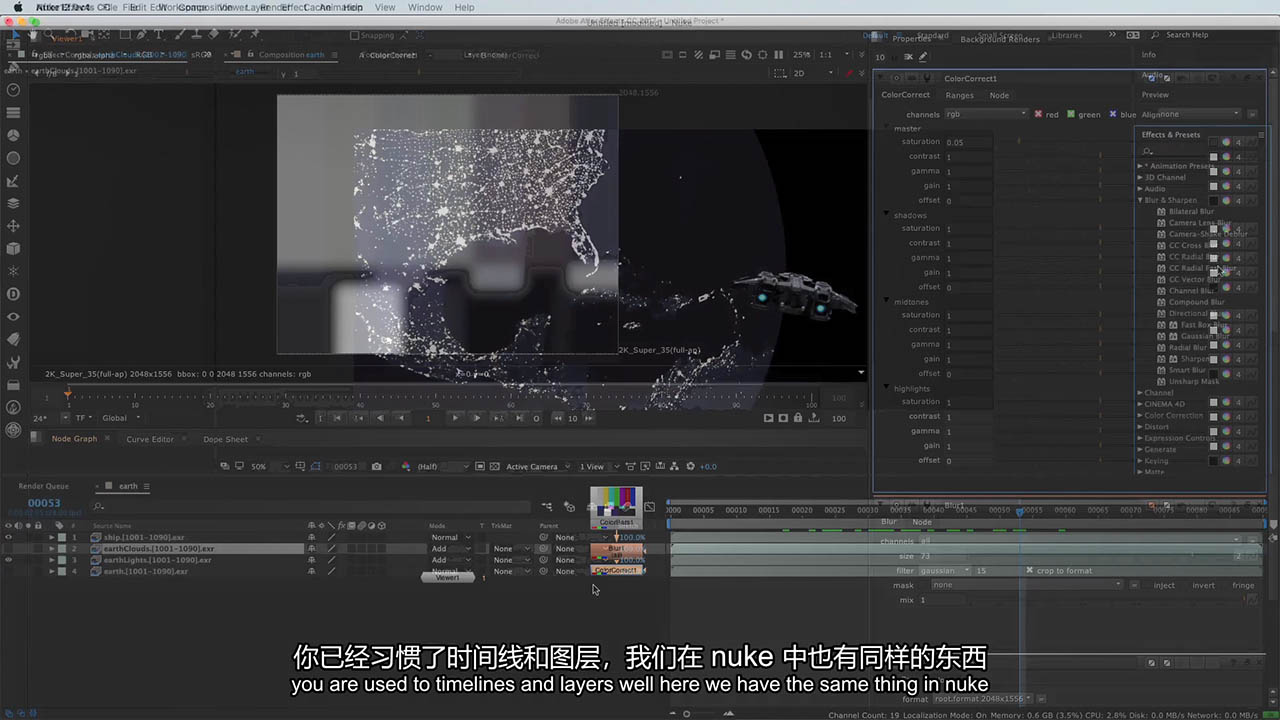
Task: Select the Rectangle shape tool
Action: pyautogui.click(x=123, y=35)
